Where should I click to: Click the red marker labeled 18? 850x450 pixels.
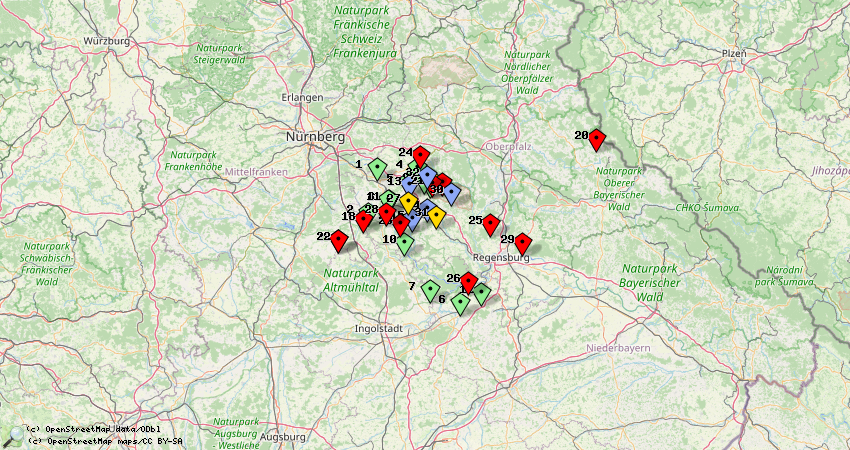(364, 220)
